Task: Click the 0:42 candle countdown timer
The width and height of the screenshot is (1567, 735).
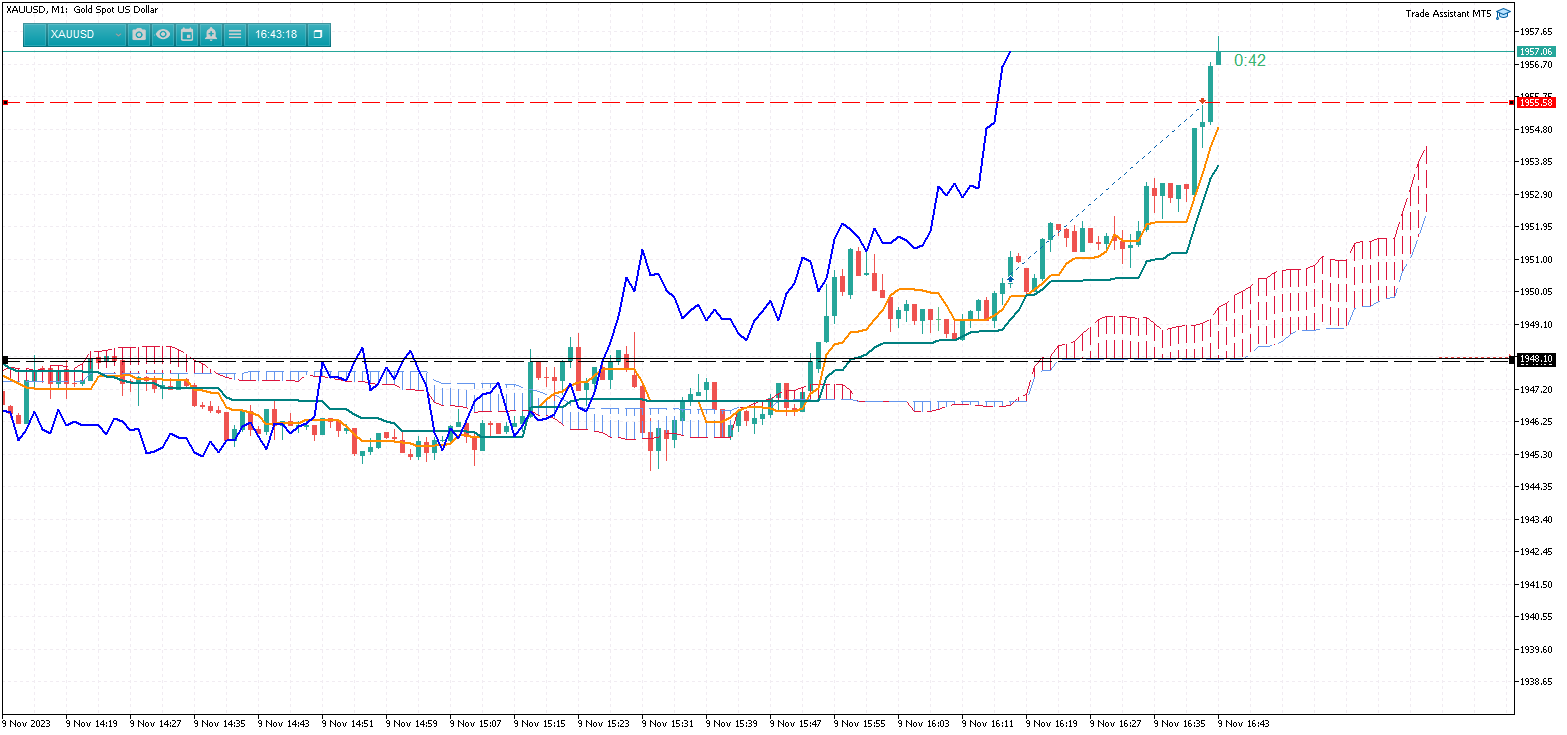Action: pos(1250,60)
